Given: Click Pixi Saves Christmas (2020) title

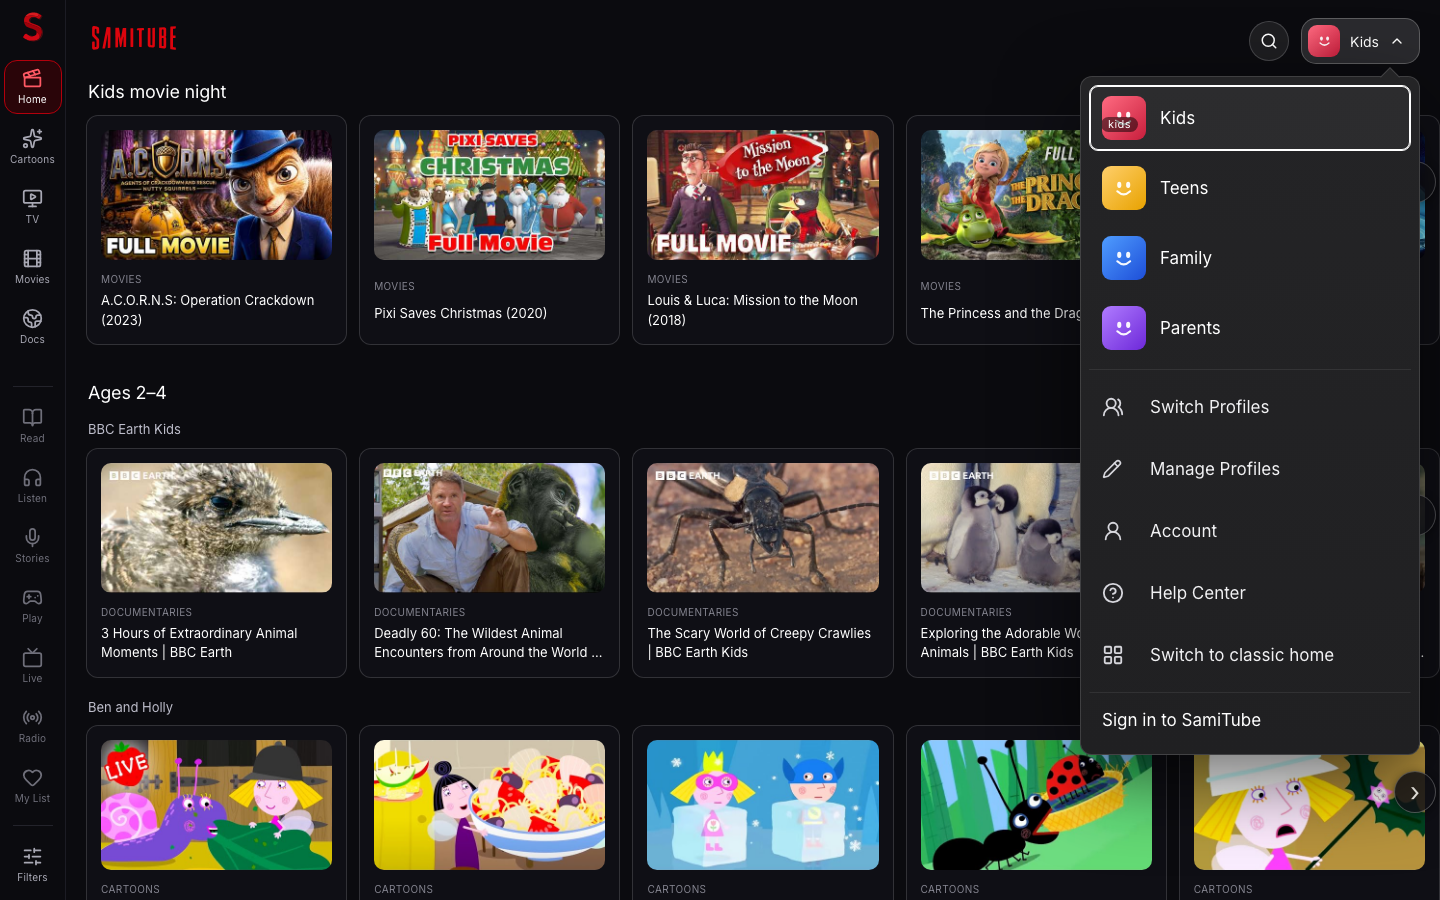Looking at the screenshot, I should tap(461, 313).
